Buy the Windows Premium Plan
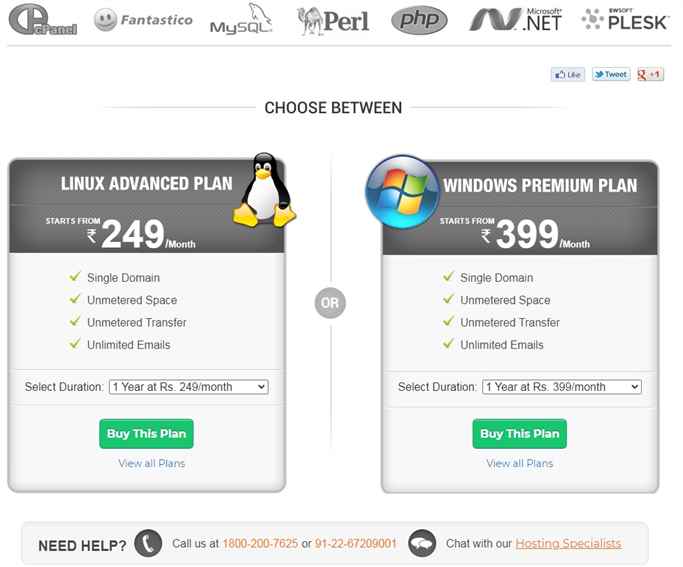Viewport: 683px width, 567px height. (x=520, y=434)
